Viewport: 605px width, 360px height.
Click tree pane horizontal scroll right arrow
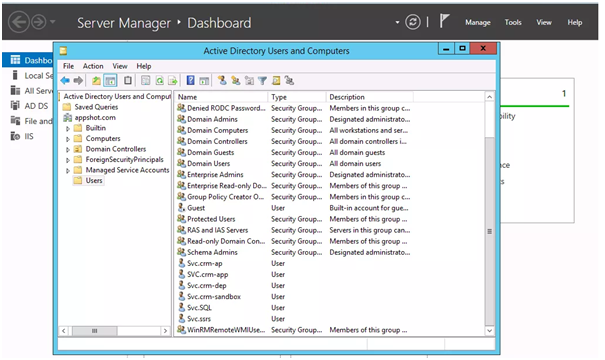point(165,331)
